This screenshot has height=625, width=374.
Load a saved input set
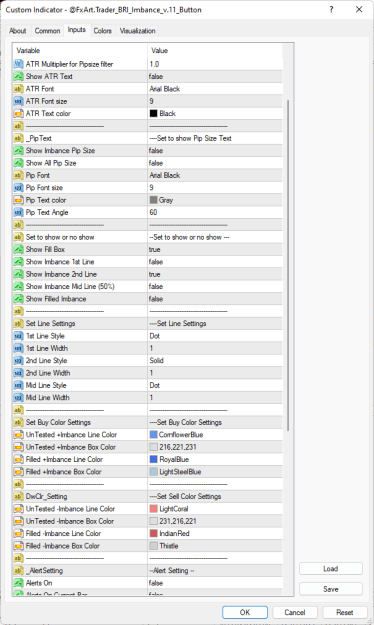[331, 569]
